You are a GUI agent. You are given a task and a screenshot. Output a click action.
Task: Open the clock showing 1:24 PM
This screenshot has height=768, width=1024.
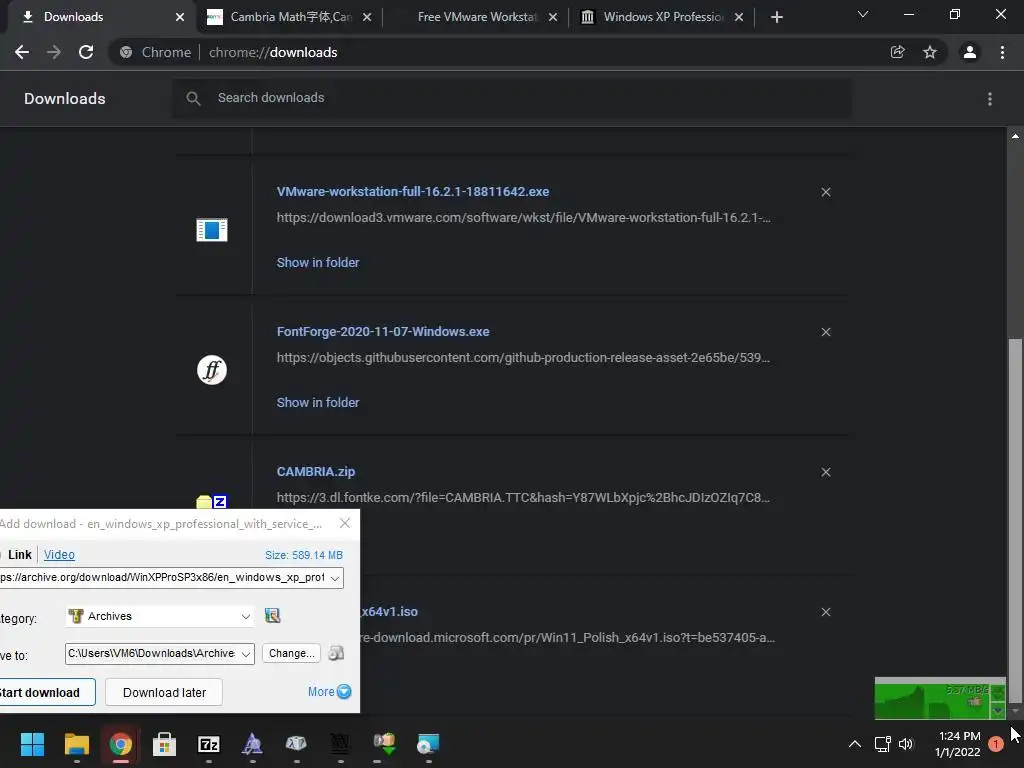coord(958,744)
